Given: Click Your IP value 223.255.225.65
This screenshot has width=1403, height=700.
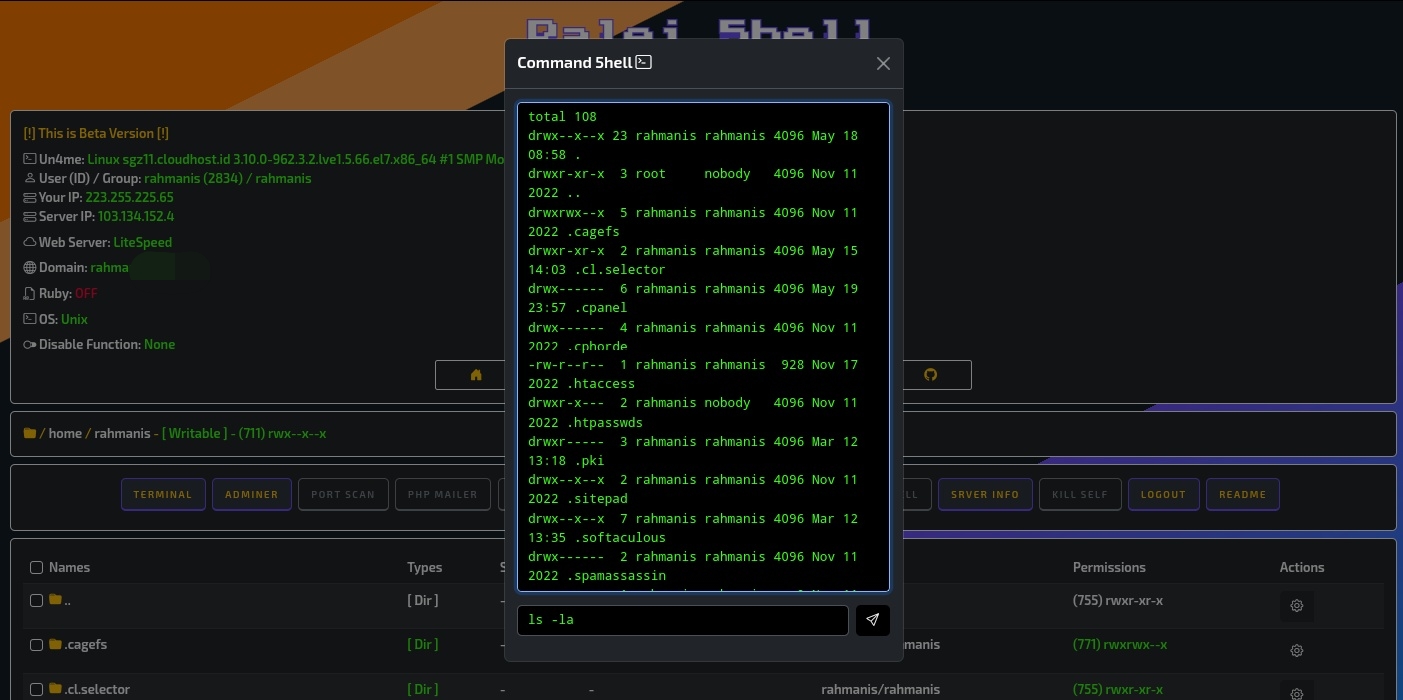Looking at the screenshot, I should [129, 197].
